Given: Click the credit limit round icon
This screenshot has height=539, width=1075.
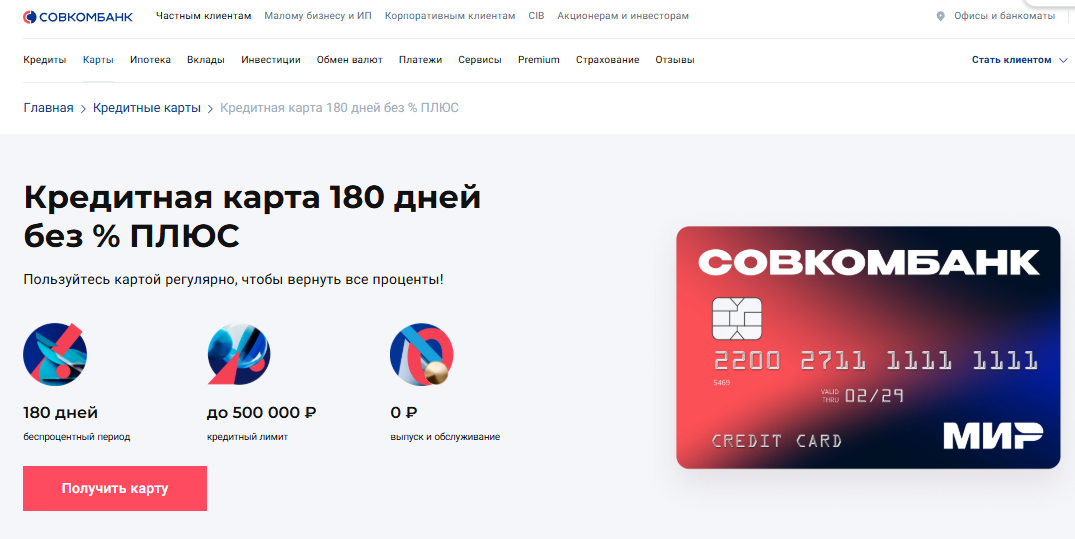Looking at the screenshot, I should 239,354.
